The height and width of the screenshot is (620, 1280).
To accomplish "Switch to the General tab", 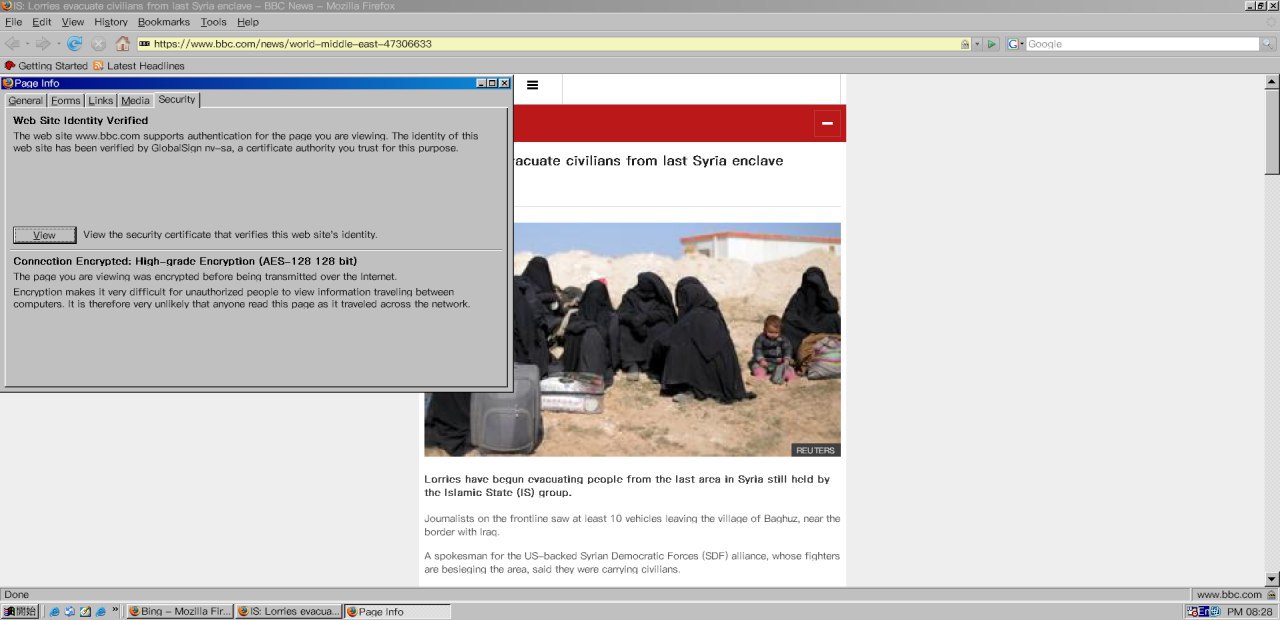I will tap(26, 101).
